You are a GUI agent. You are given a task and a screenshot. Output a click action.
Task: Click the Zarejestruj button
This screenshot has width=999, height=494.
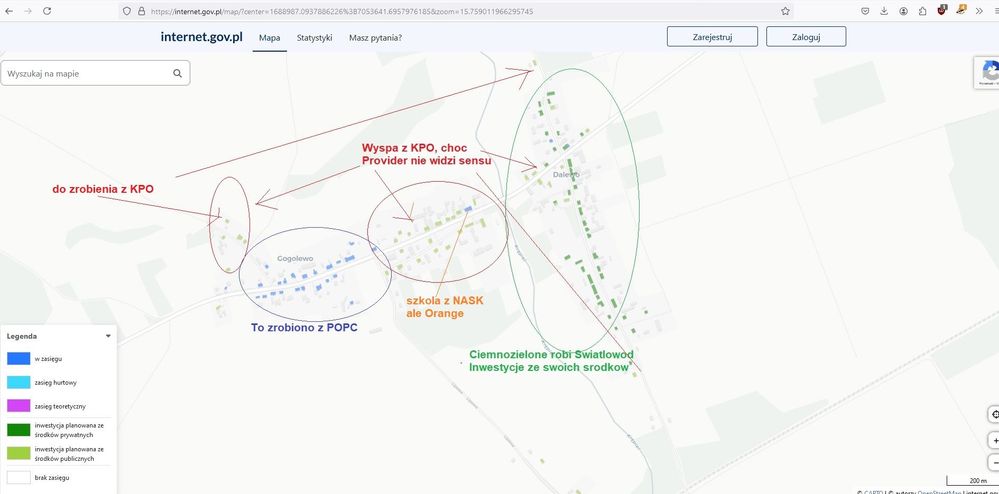(x=712, y=36)
